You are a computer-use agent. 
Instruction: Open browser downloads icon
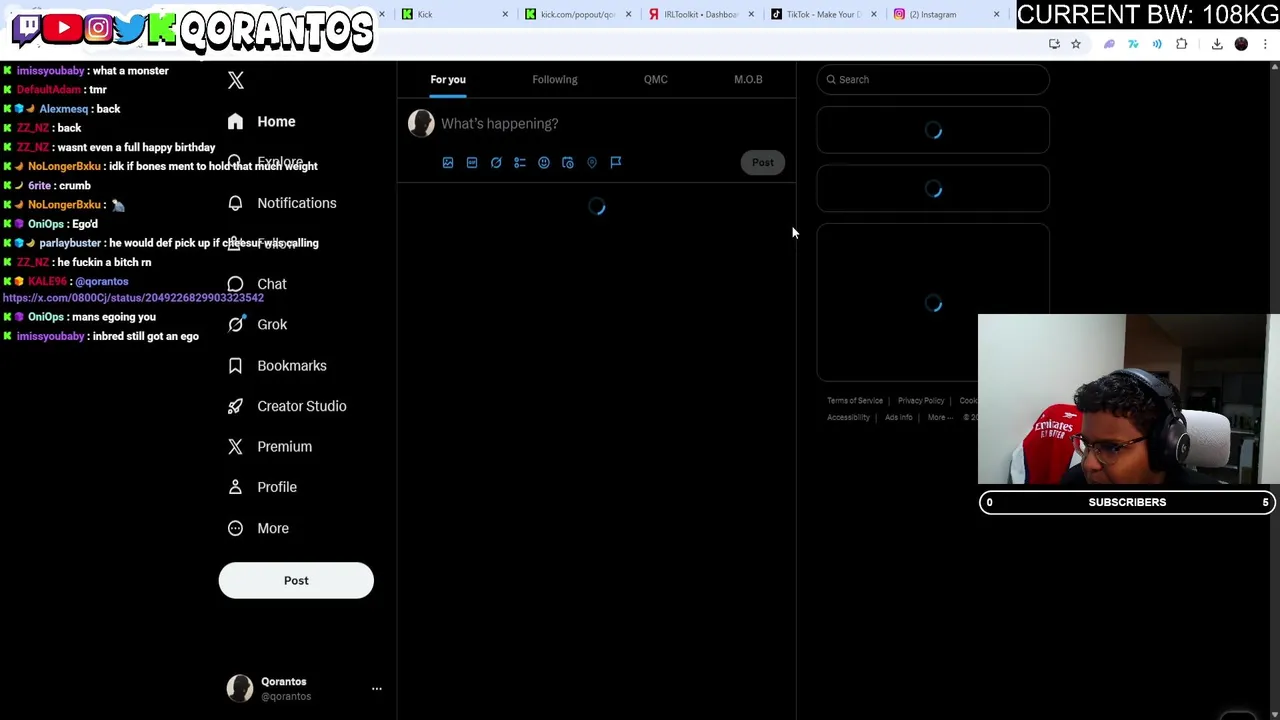pyautogui.click(x=1217, y=44)
